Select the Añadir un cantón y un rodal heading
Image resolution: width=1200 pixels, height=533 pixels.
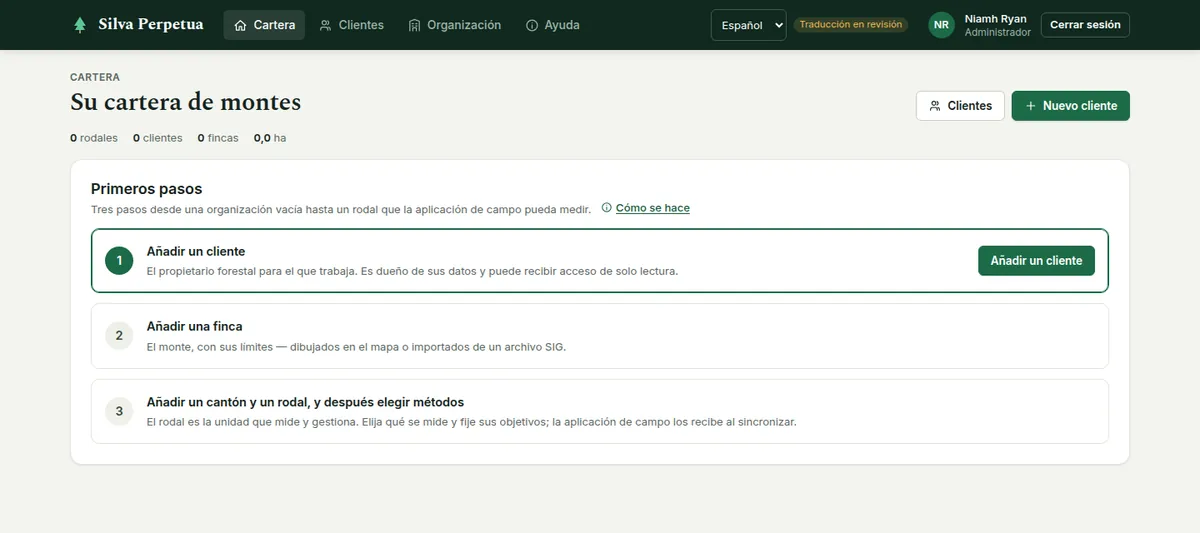(x=305, y=402)
